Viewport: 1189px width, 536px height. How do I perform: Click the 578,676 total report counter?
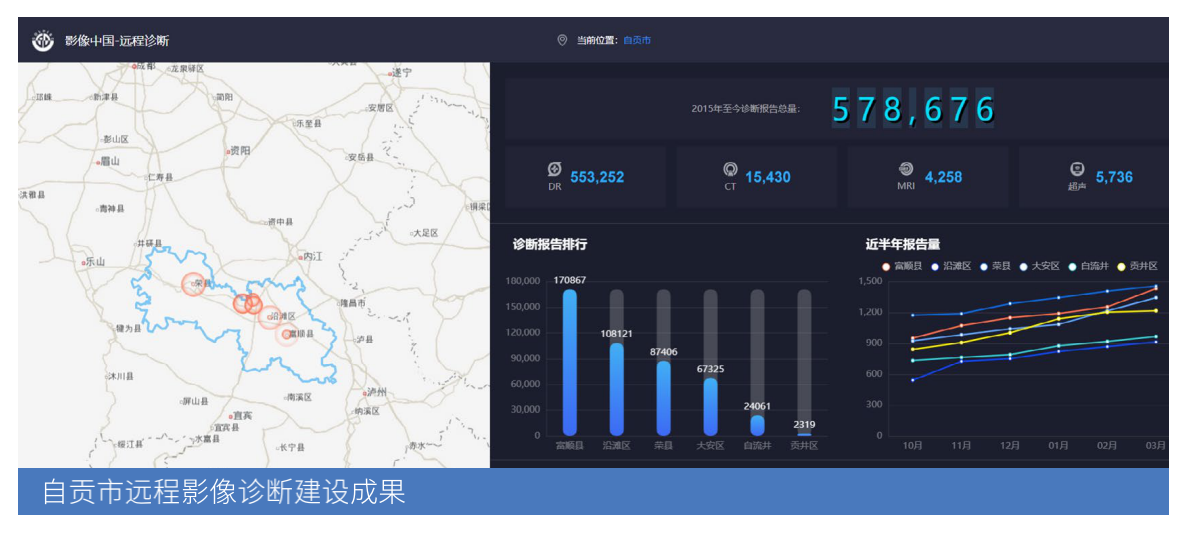point(914,108)
